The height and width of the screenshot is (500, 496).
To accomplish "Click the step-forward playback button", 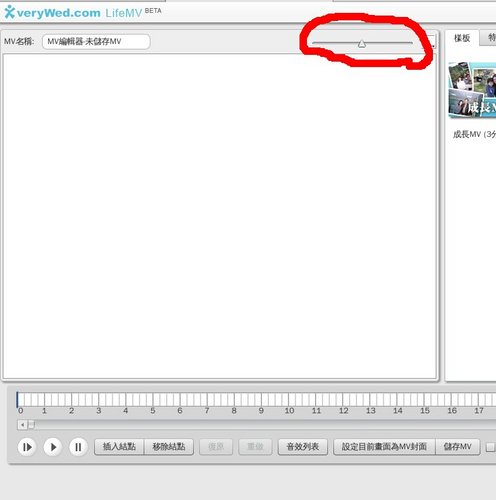I will (27, 447).
